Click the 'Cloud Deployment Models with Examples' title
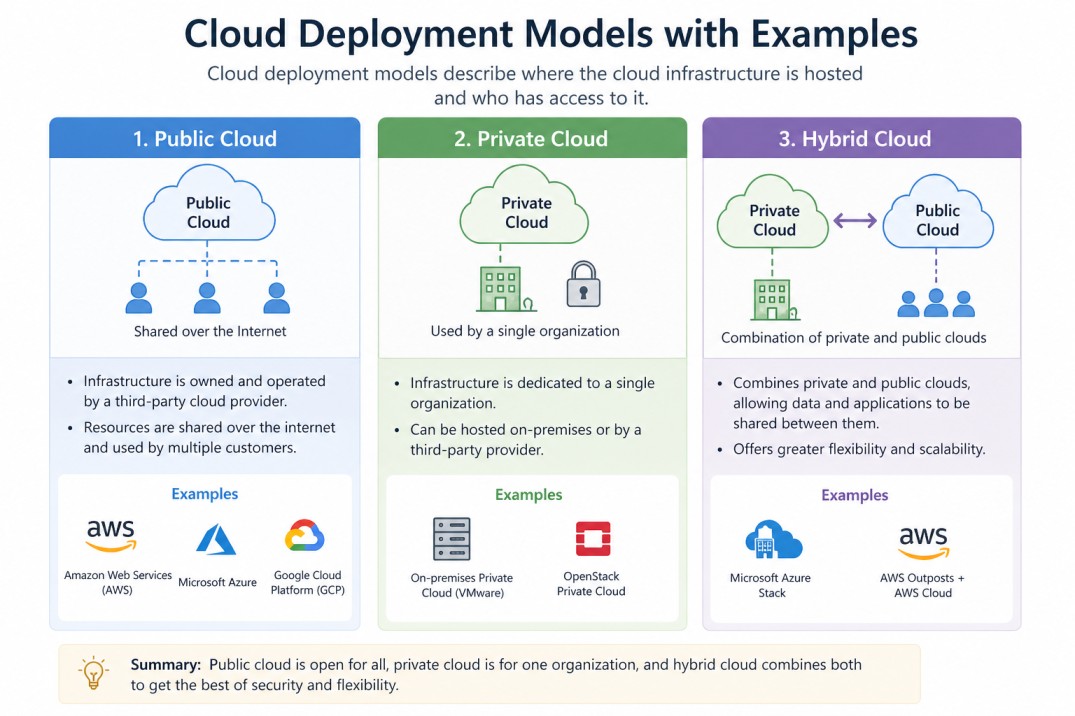 [x=551, y=33]
